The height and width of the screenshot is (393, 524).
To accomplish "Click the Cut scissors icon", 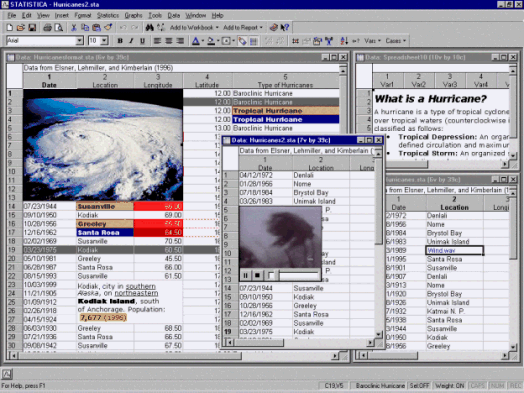I will 74,27.
